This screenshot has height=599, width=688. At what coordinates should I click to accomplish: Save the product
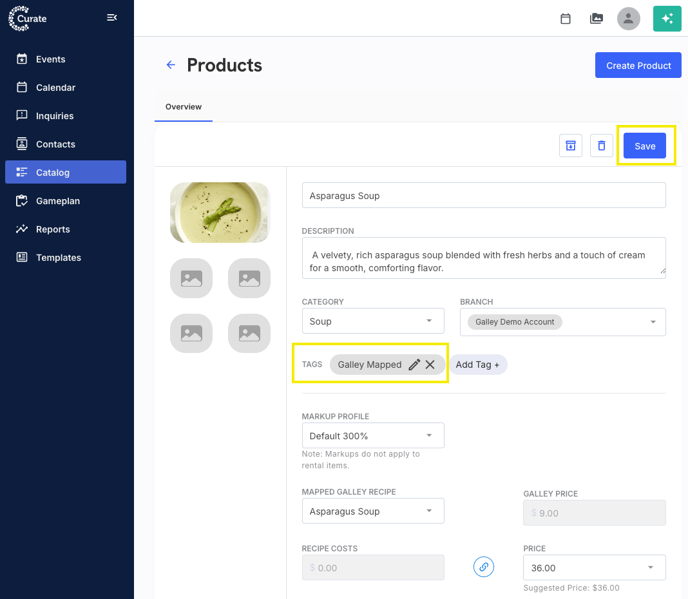click(645, 146)
